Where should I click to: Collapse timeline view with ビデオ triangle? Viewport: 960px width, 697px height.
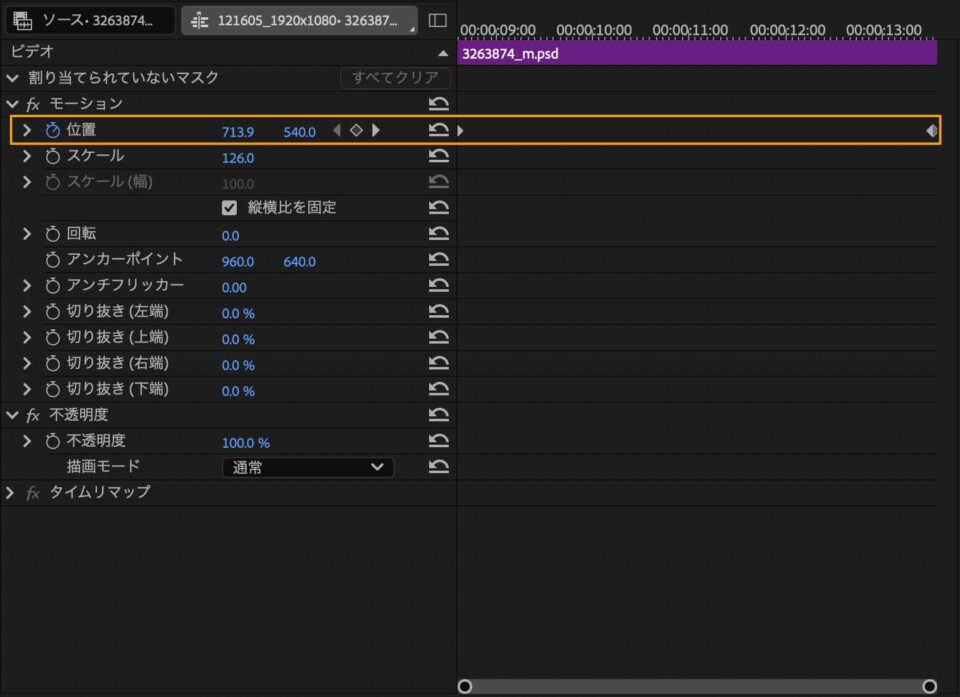[x=443, y=53]
